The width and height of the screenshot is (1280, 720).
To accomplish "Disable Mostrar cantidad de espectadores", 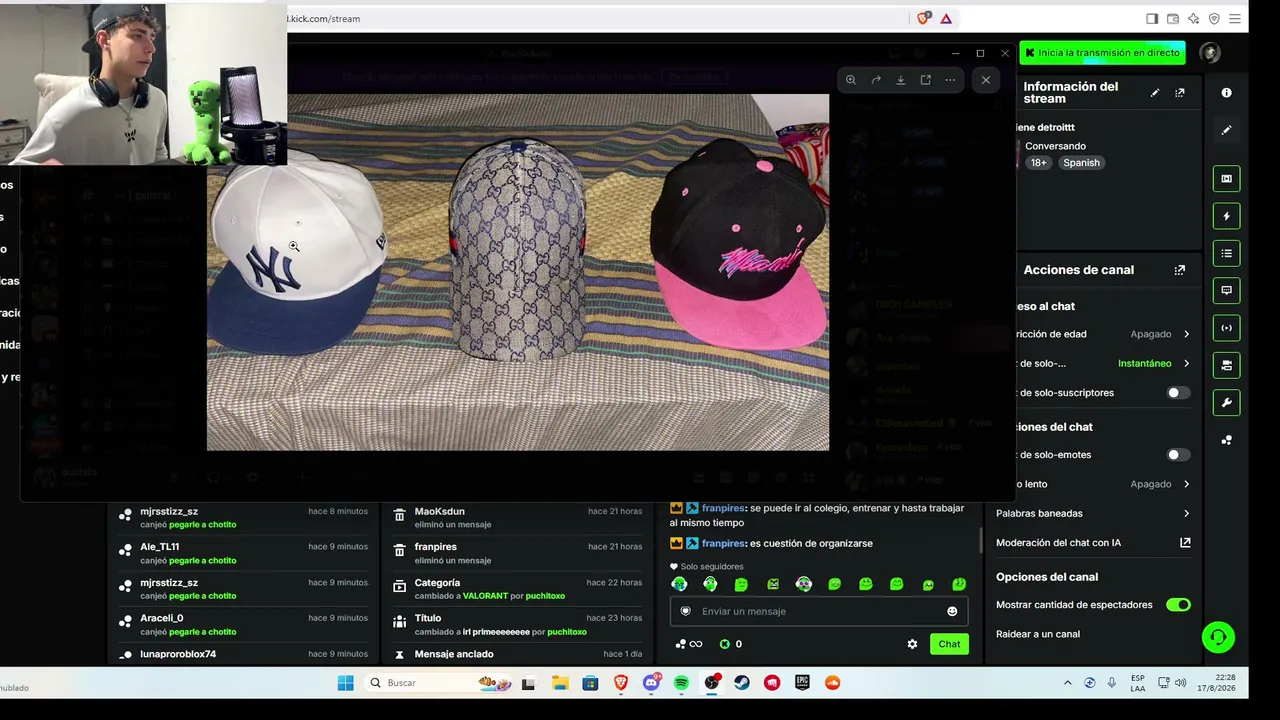I will coord(1179,605).
